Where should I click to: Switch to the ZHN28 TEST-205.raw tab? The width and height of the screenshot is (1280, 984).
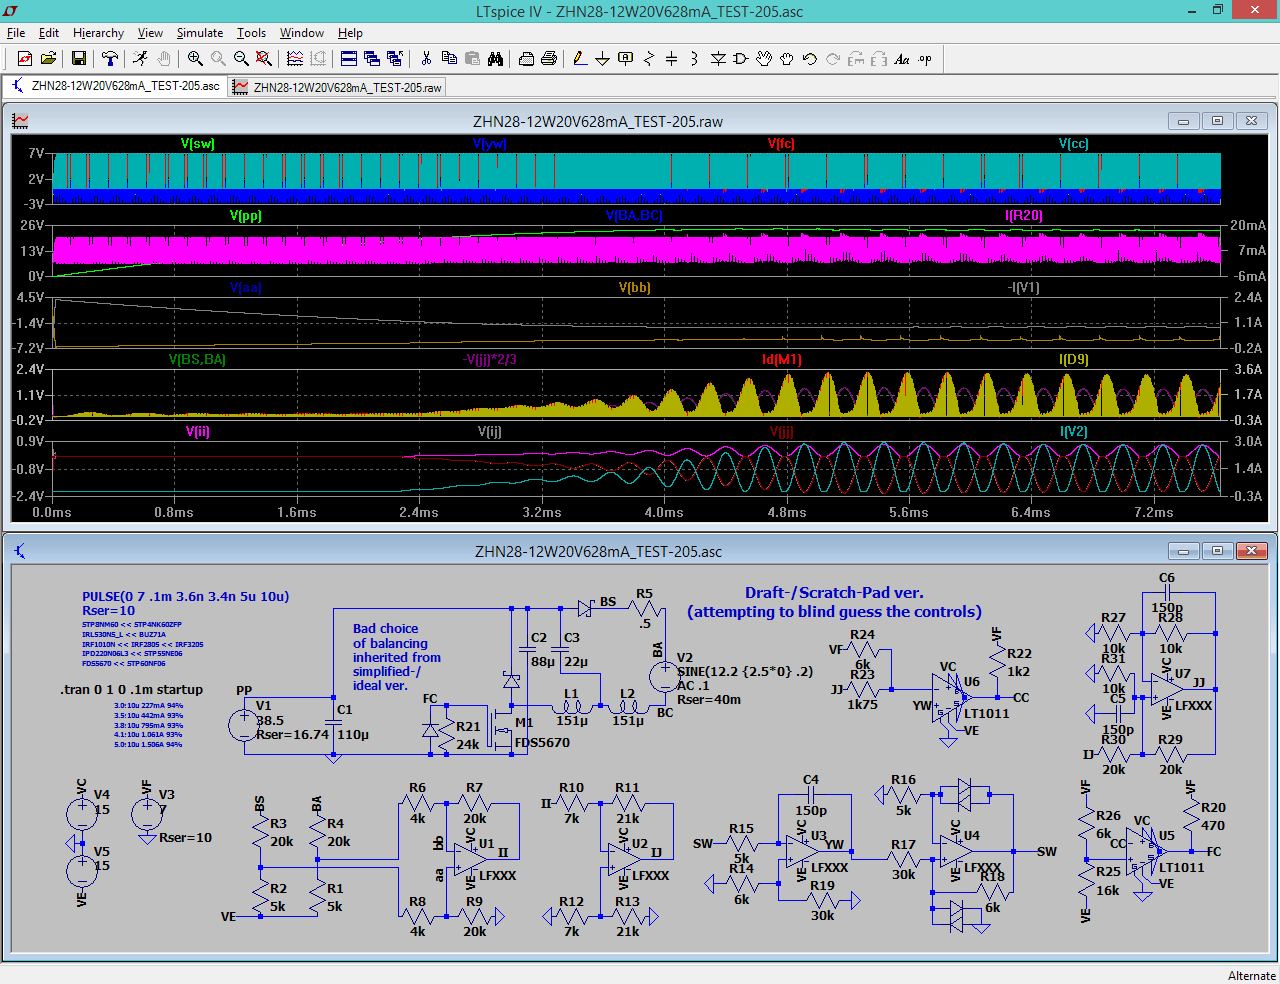[337, 87]
